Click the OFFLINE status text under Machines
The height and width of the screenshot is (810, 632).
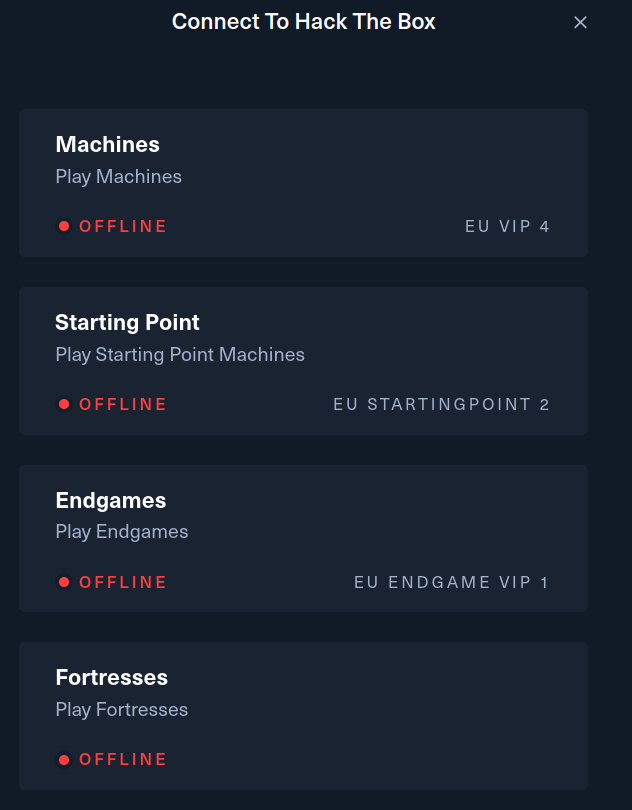(x=123, y=226)
